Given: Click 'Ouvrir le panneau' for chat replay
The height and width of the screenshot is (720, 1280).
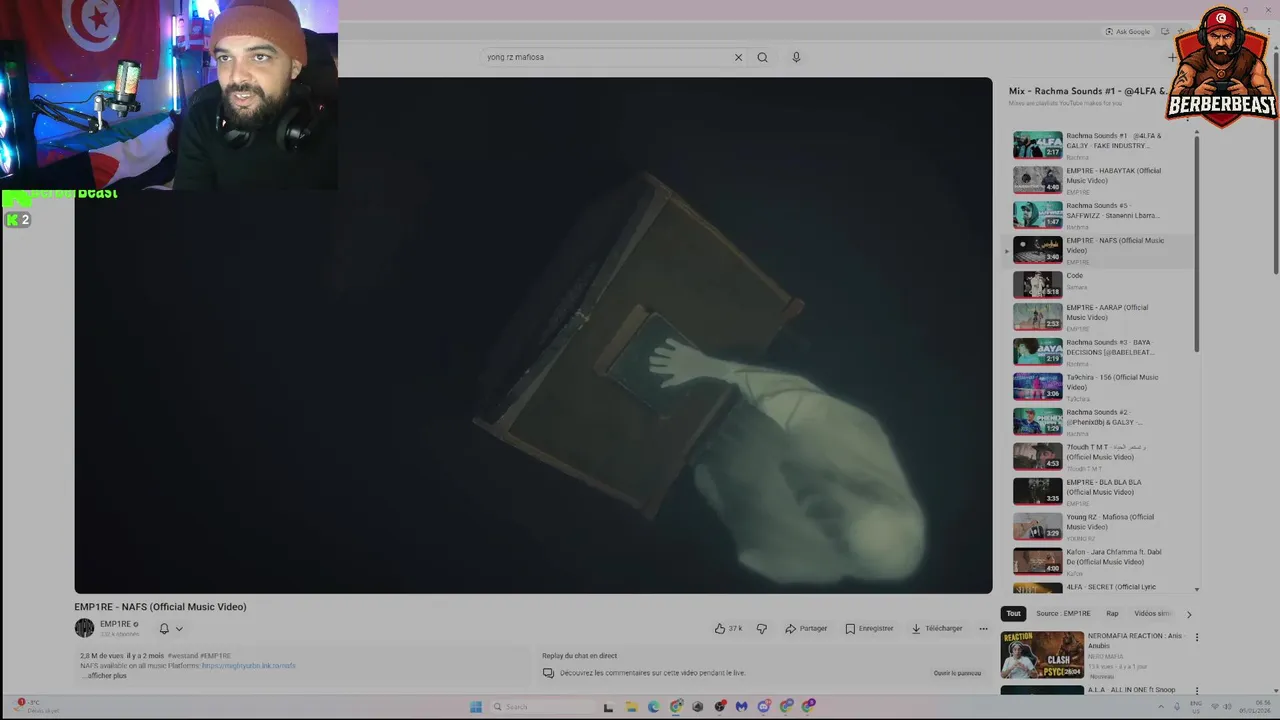Looking at the screenshot, I should click(x=957, y=673).
